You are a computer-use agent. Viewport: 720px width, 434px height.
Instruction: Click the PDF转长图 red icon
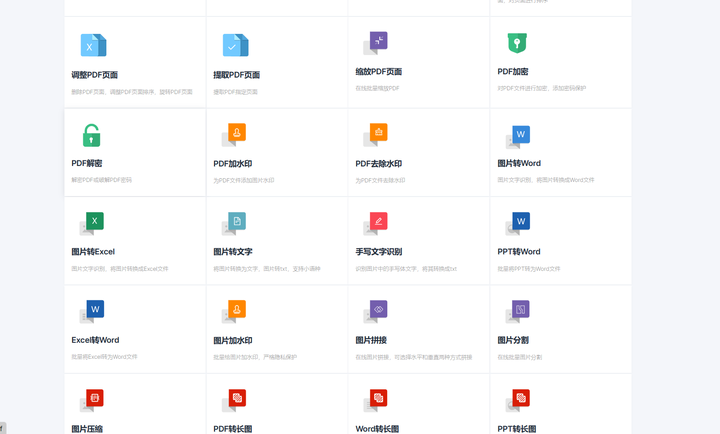click(x=234, y=400)
